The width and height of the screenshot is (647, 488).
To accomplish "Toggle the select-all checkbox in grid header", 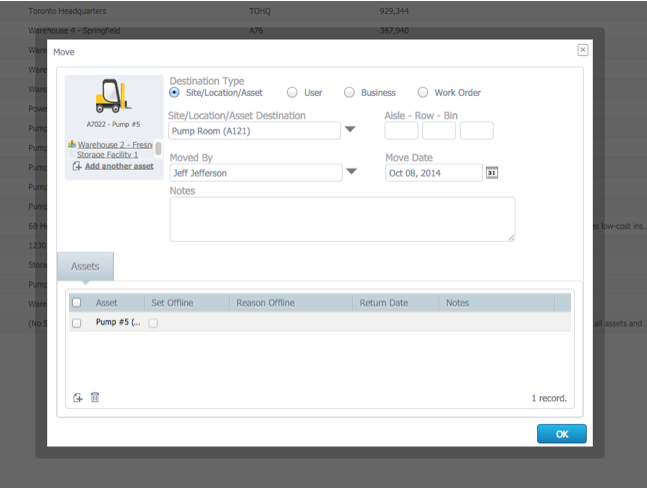I will tap(77, 303).
